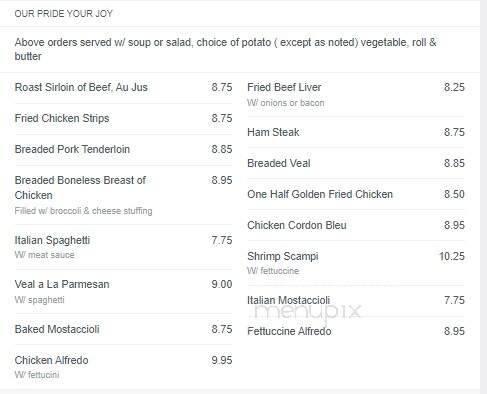
Task: Choose Breaded Veal from the menu
Action: pos(279,163)
